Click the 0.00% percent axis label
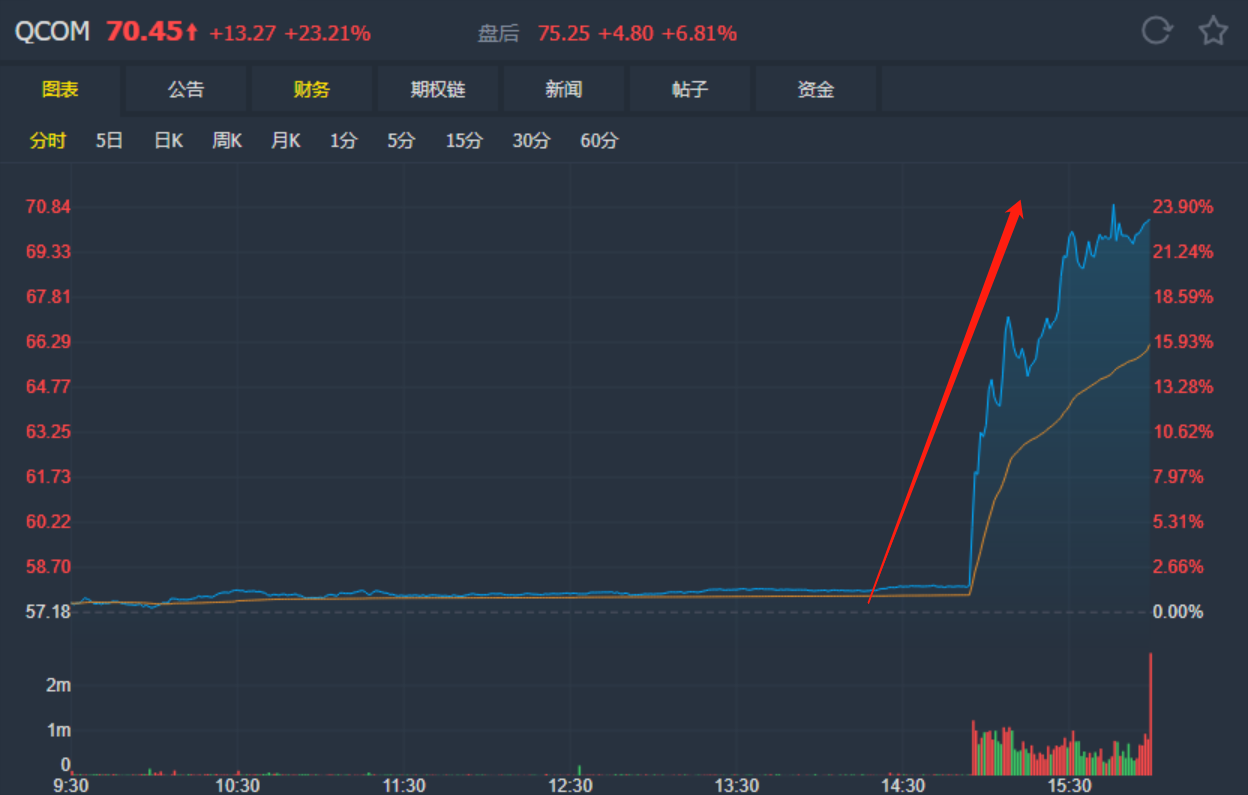 pyautogui.click(x=1178, y=611)
